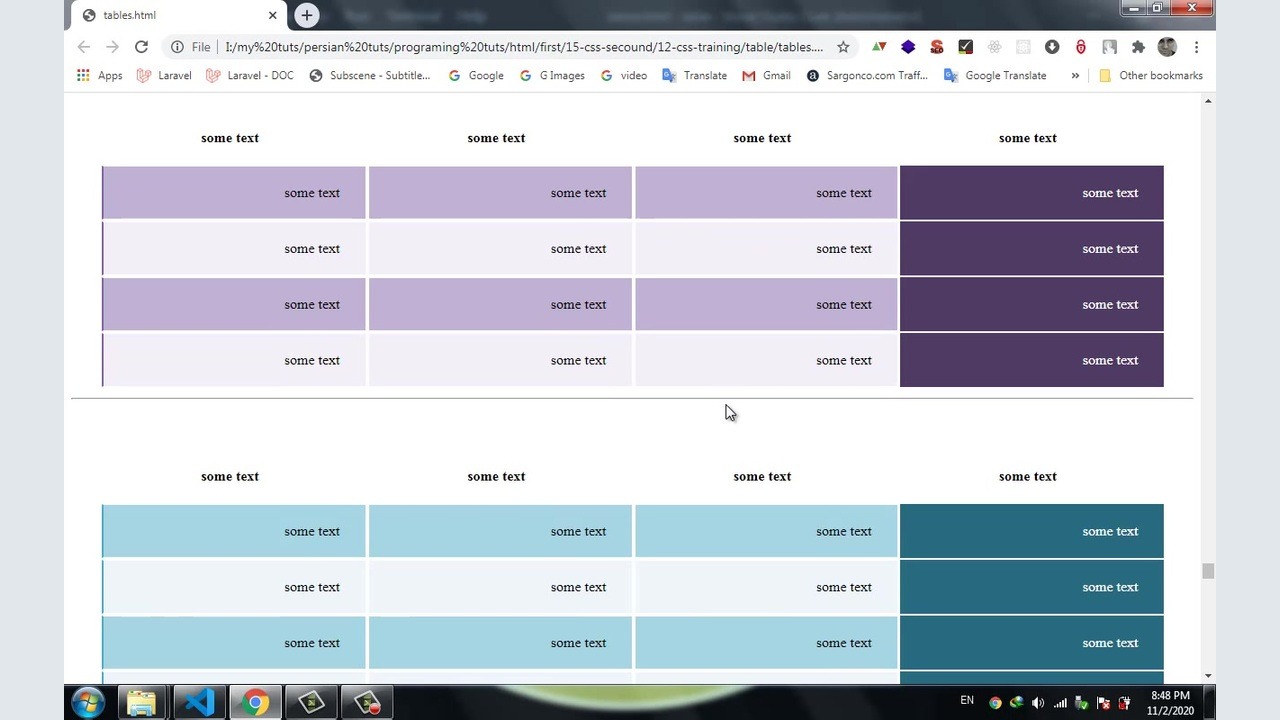Open the taskbar app with red record dot
Screen dimensions: 1280x720
[367, 703]
